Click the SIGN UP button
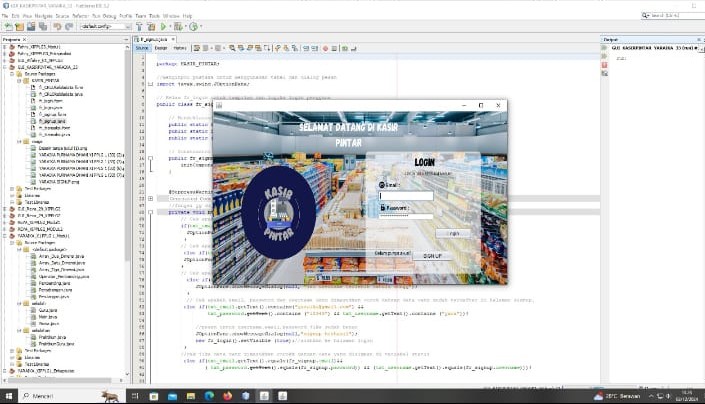The width and height of the screenshot is (705, 404). point(432,255)
